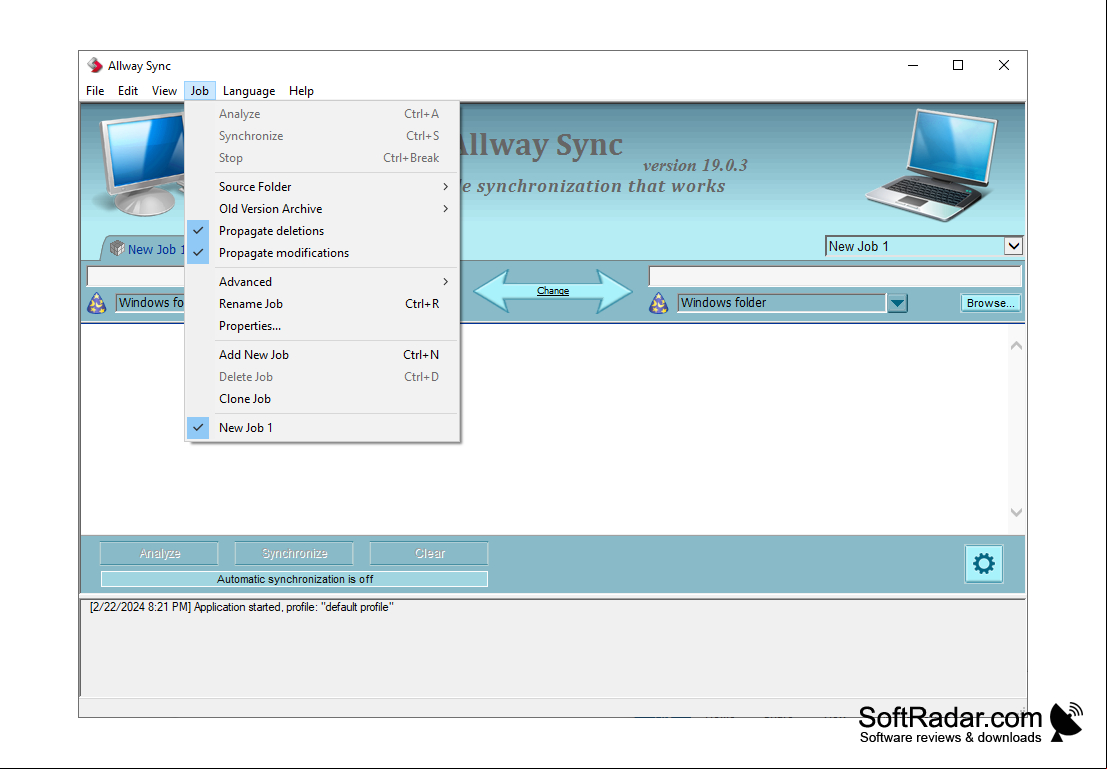Switch to the New Job 1 tab
The height and width of the screenshot is (769, 1107).
[148, 249]
